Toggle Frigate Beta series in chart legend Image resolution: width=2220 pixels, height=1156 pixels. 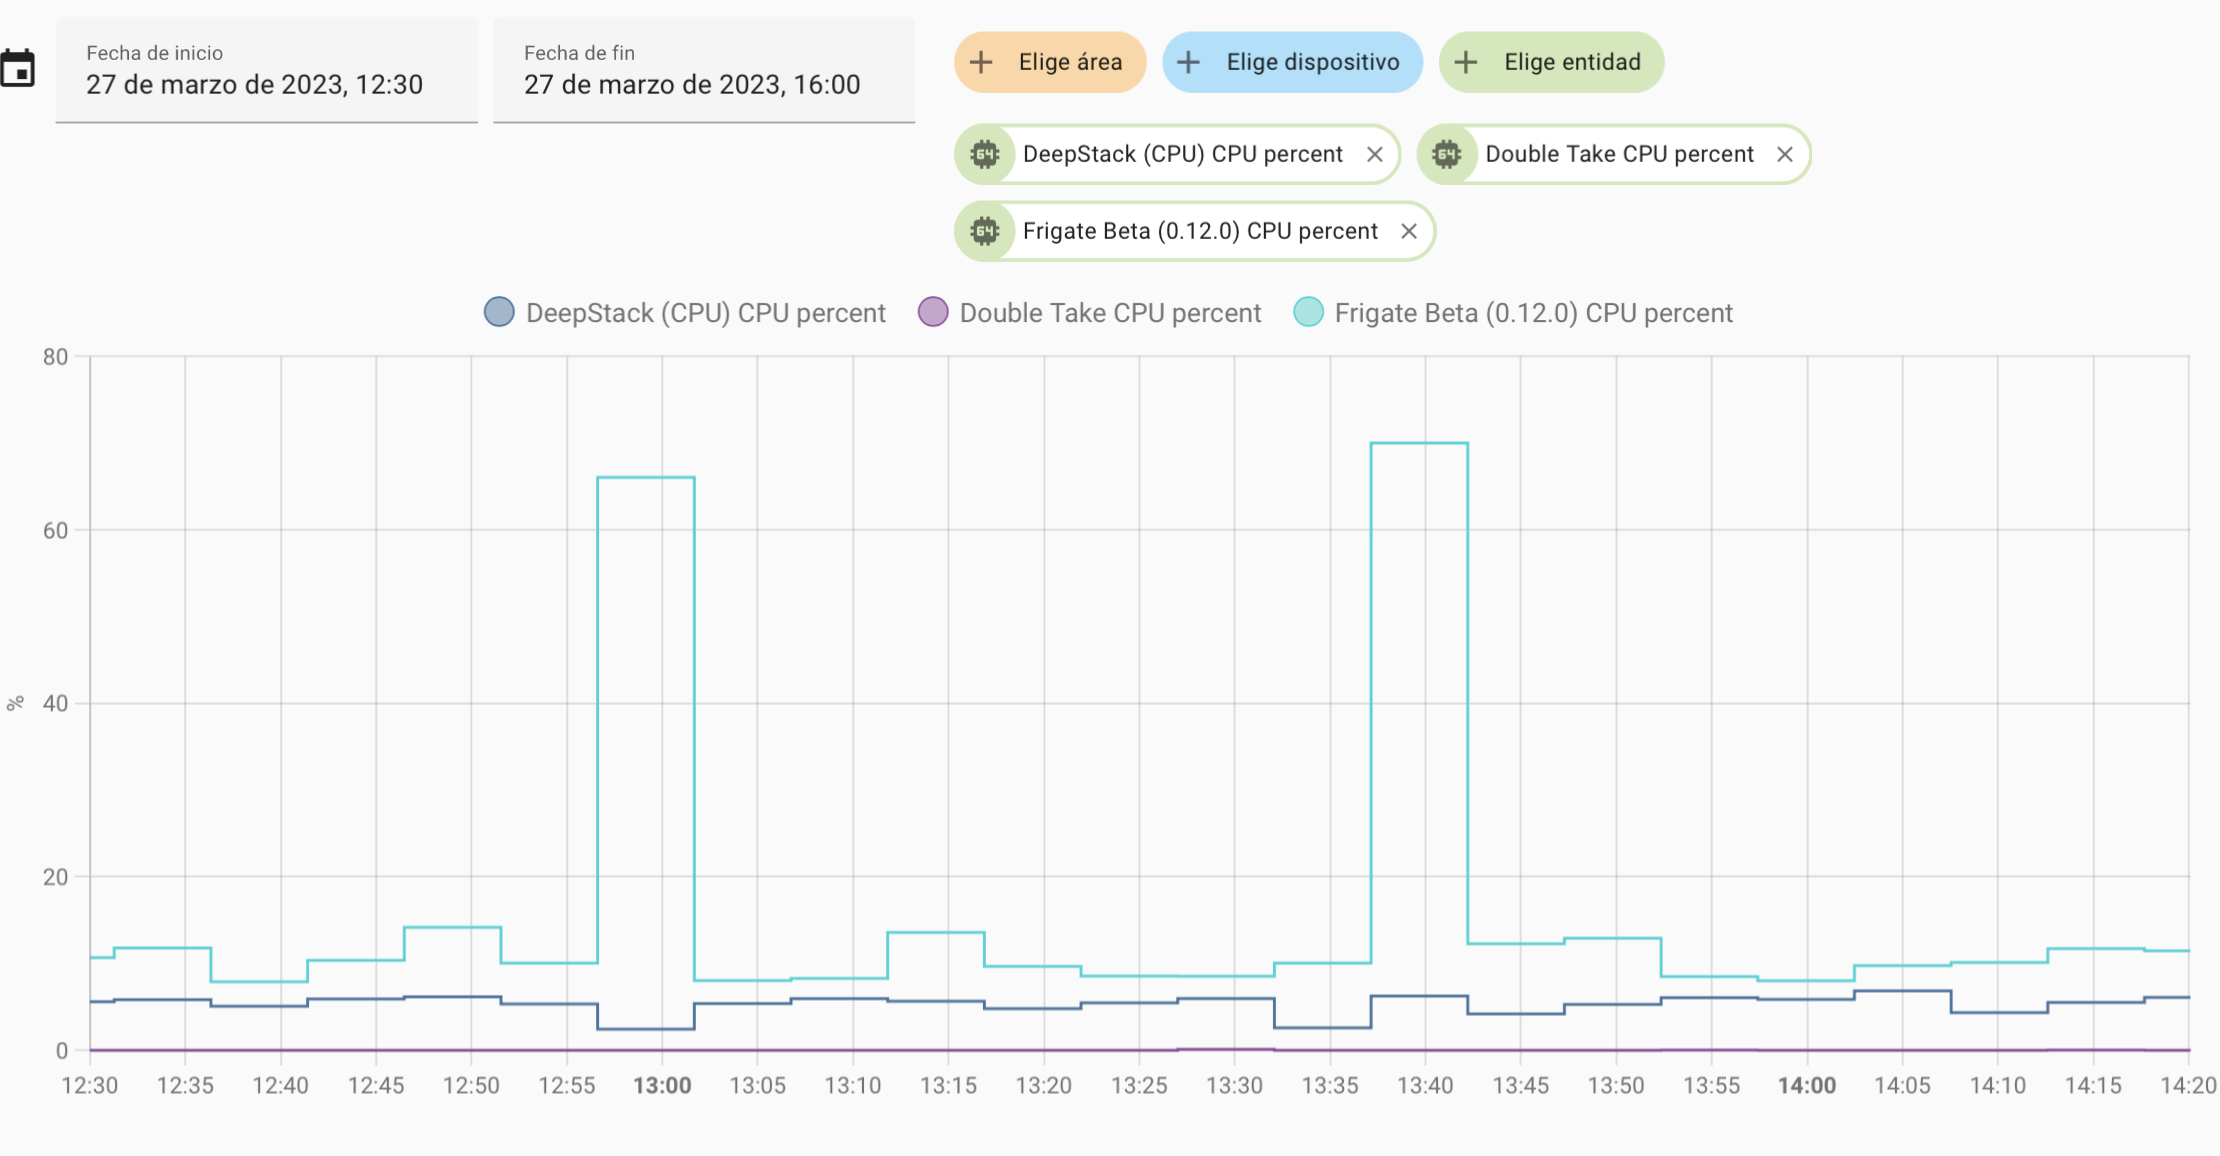1532,313
